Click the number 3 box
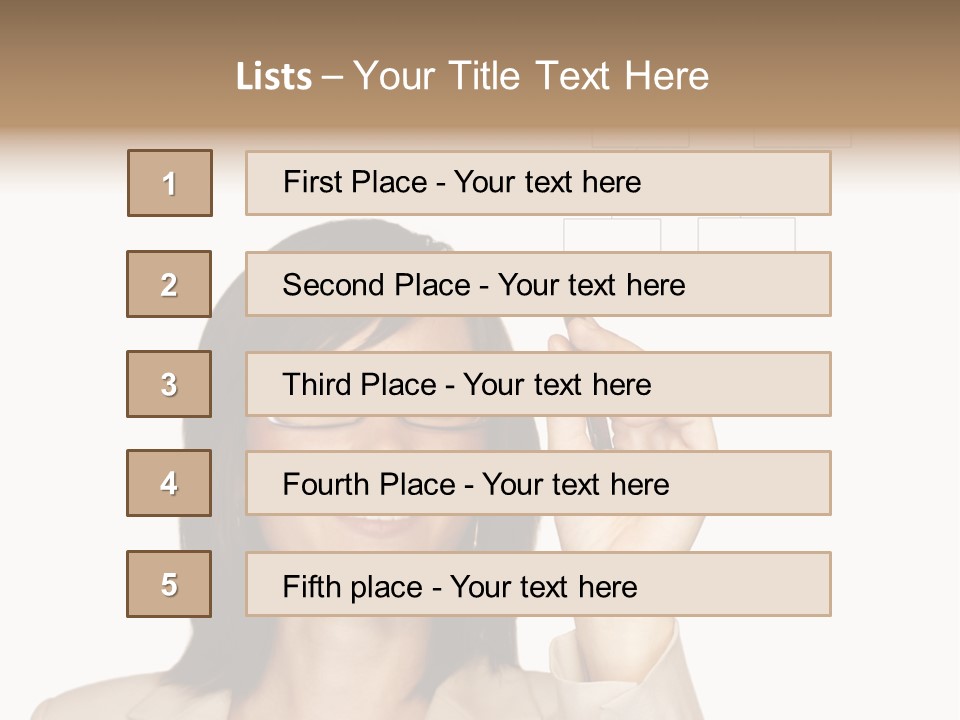 (x=169, y=384)
